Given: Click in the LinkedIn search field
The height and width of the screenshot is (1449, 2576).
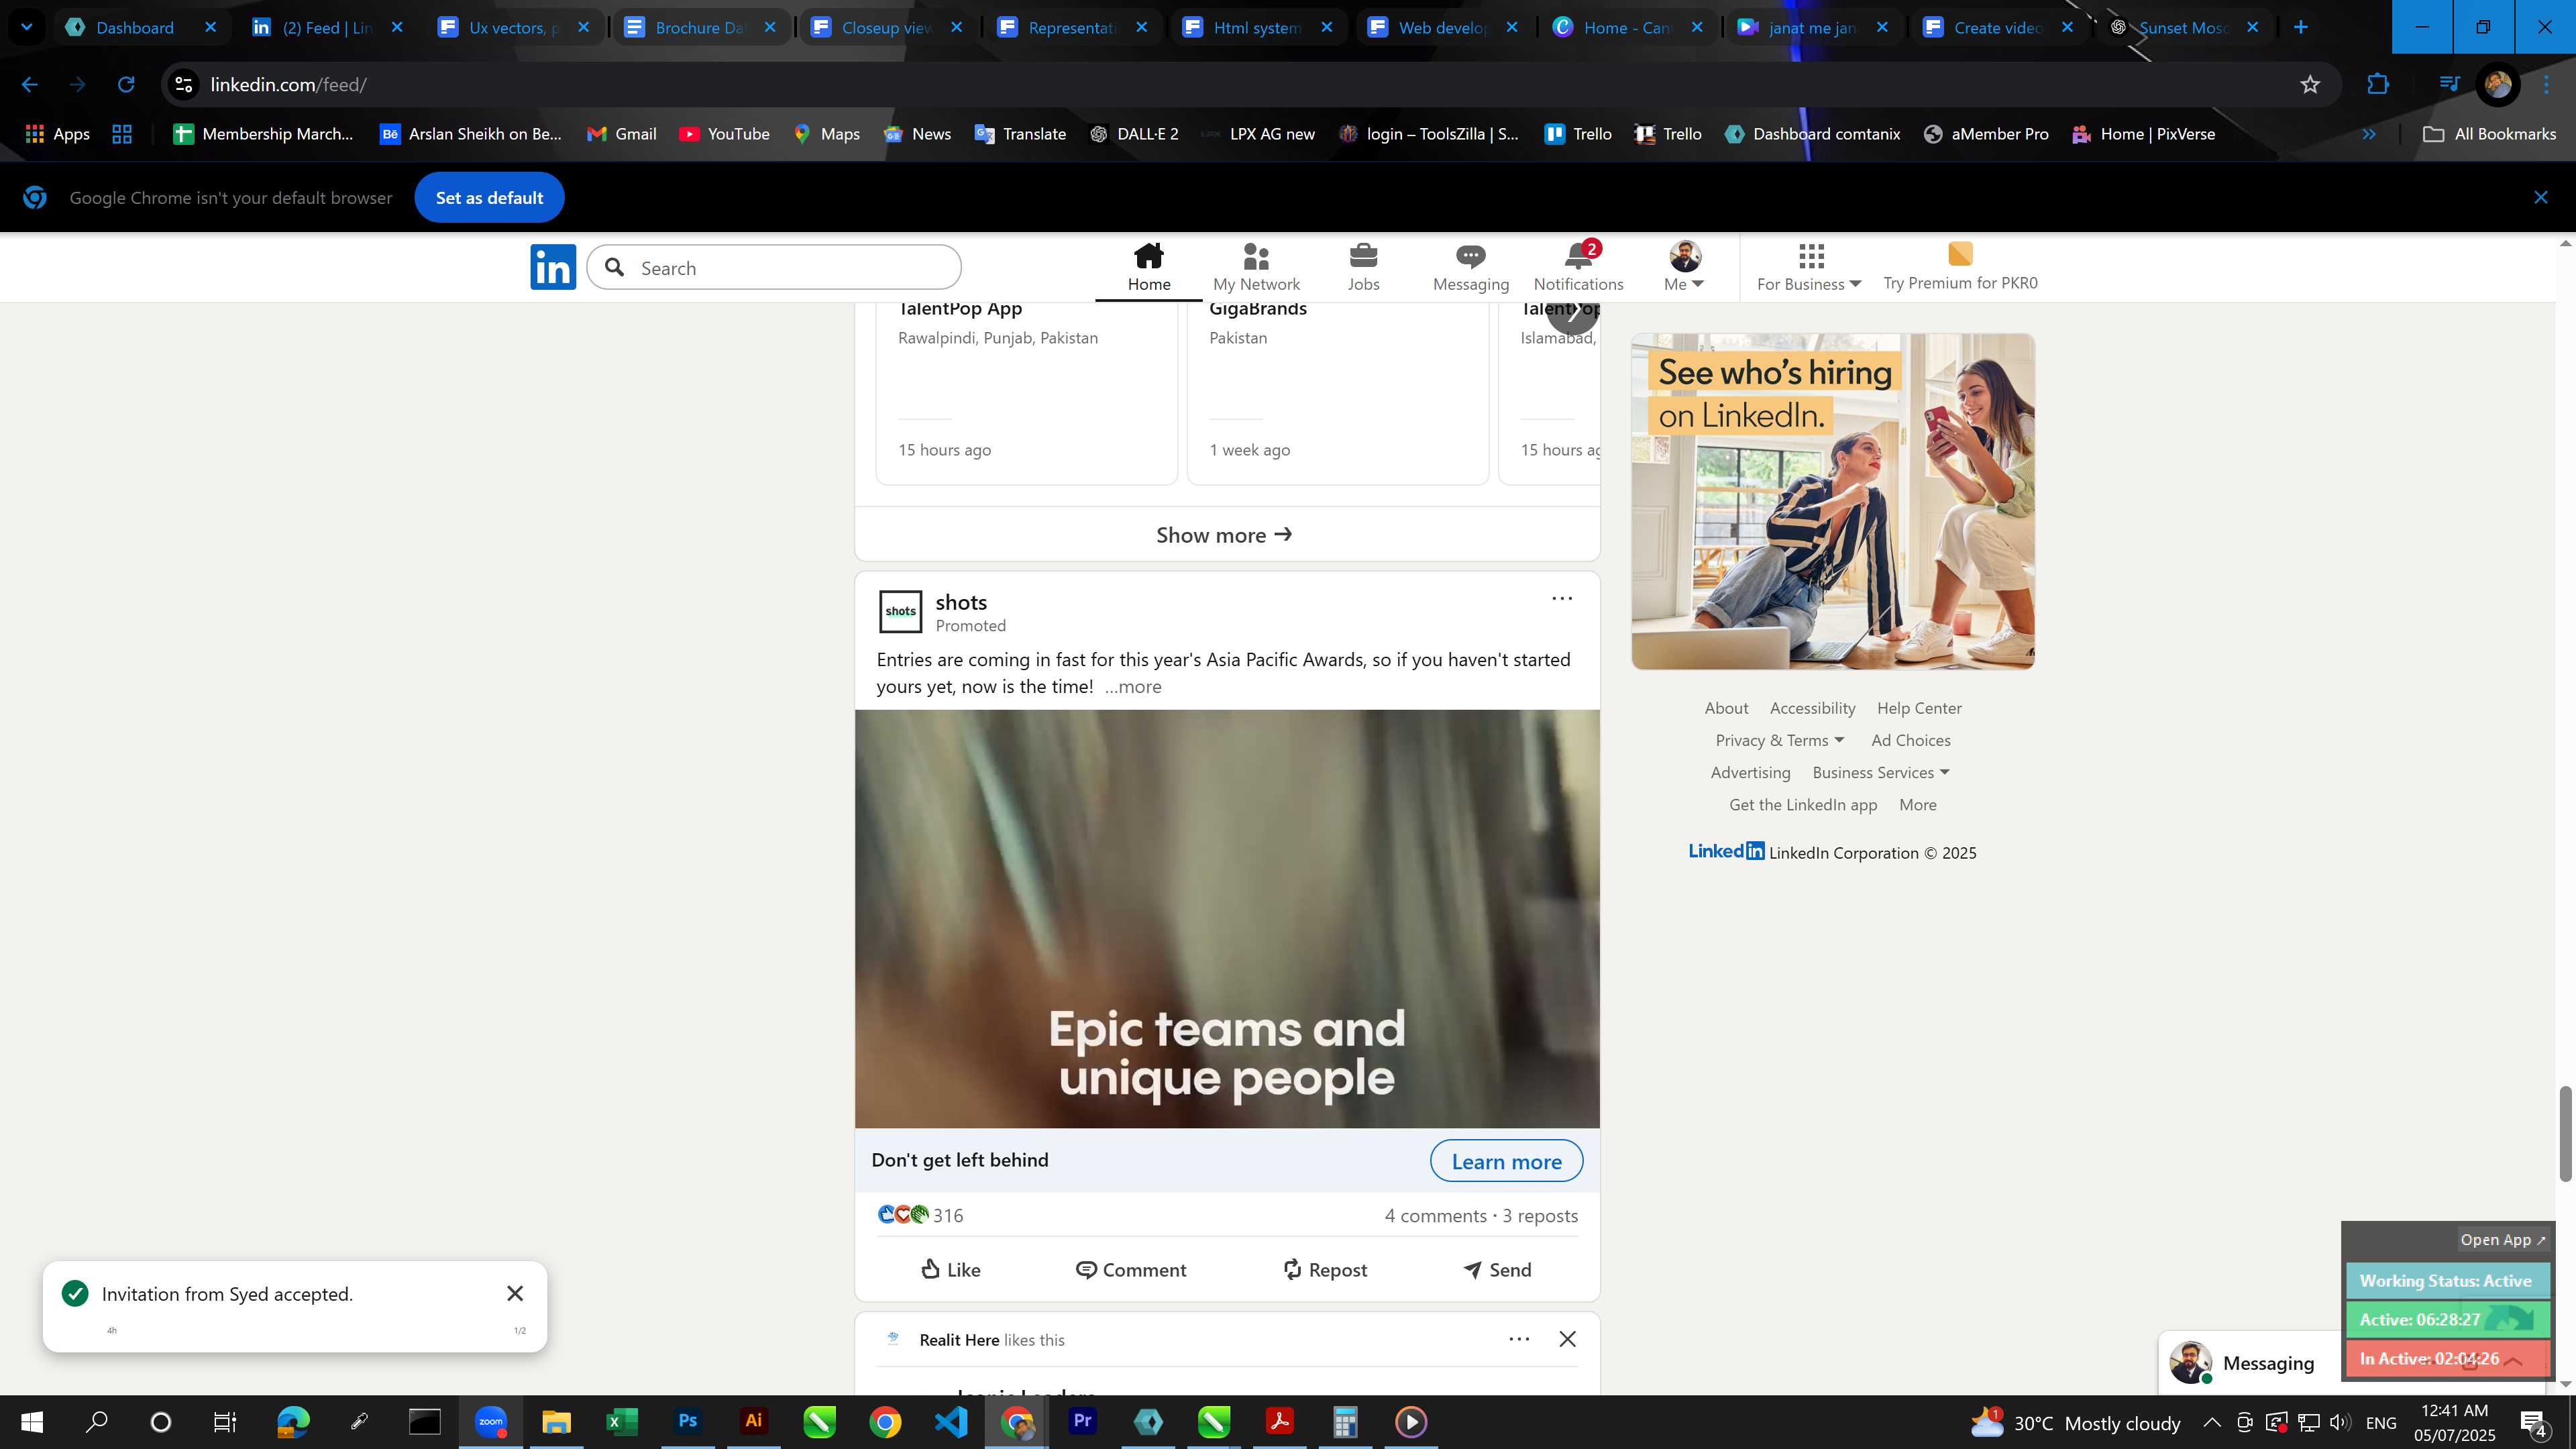Looking at the screenshot, I should (774, 268).
